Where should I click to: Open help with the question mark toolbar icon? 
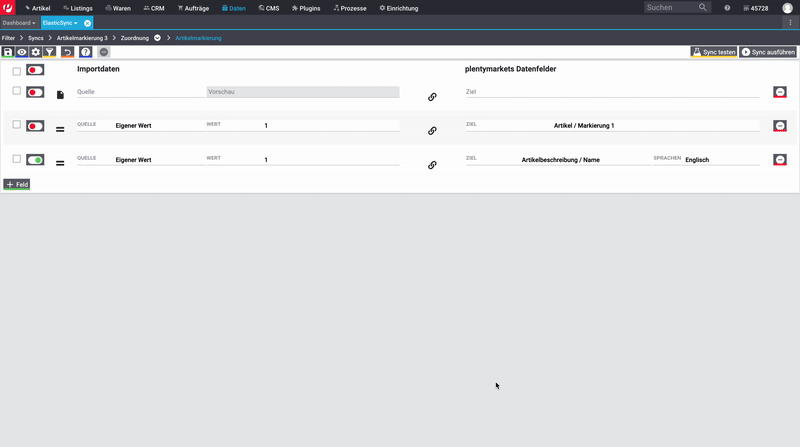pos(85,52)
